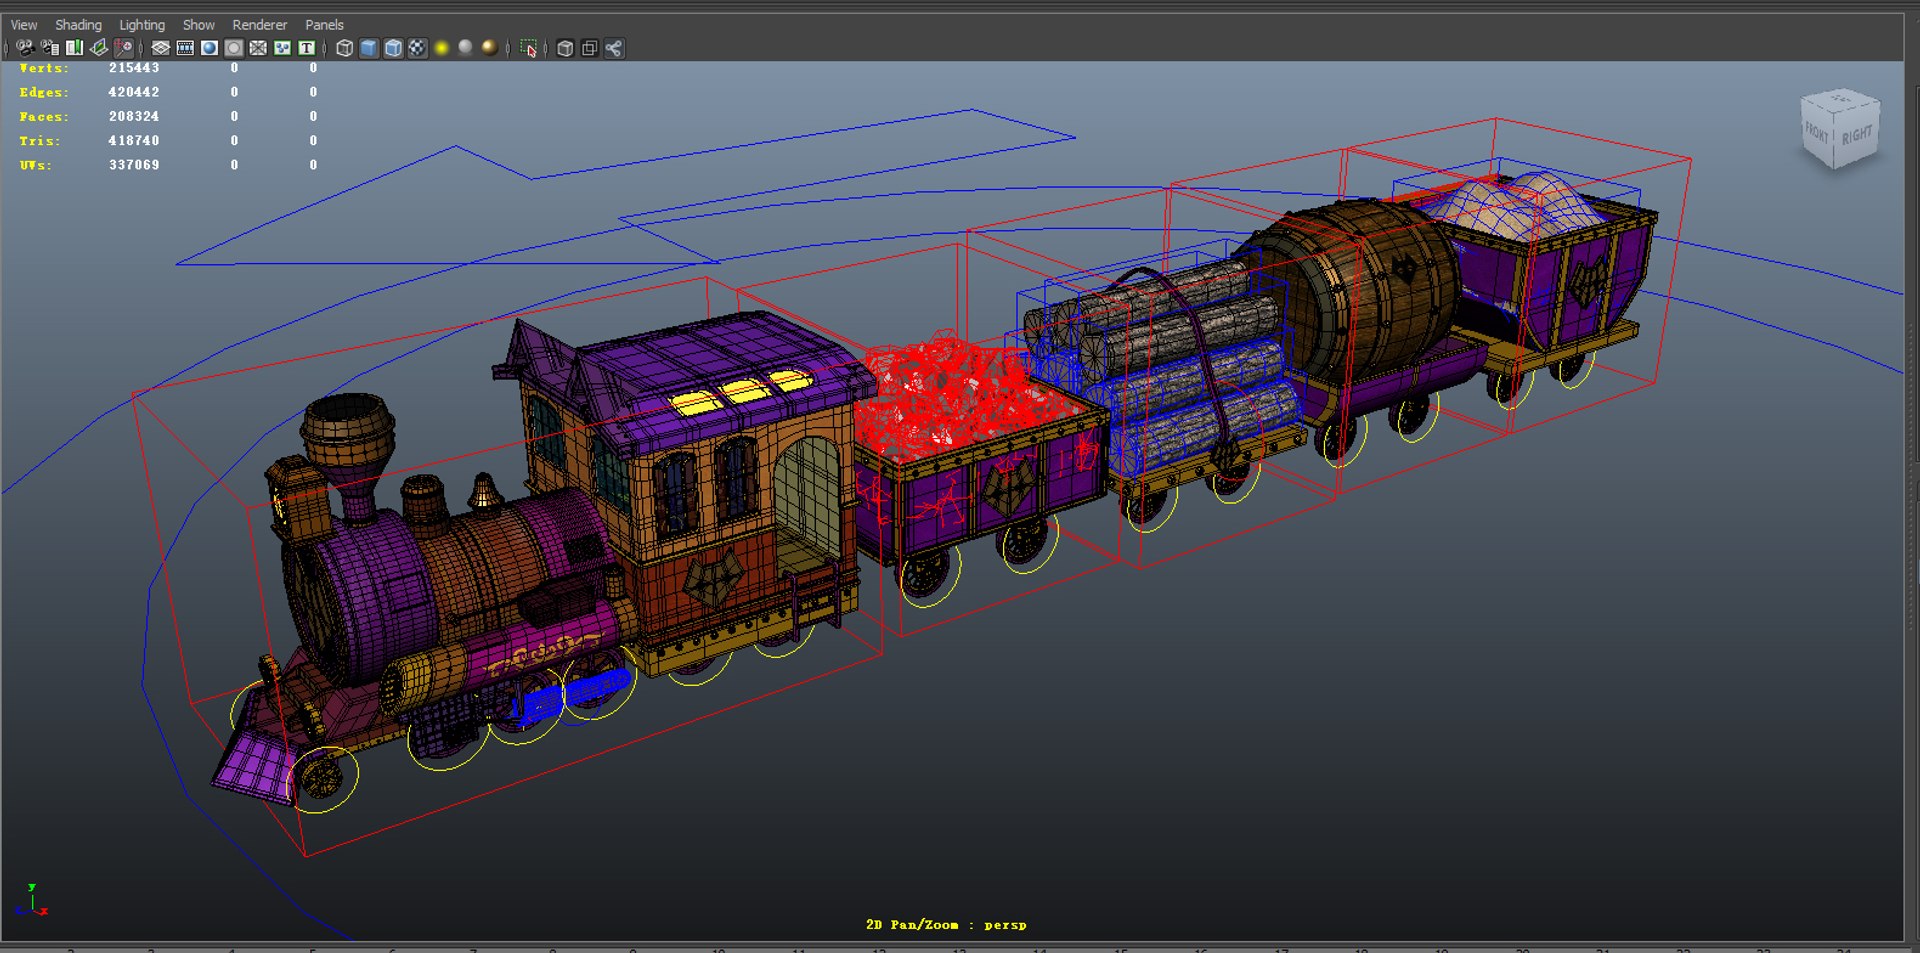
Task: Click the Edges value 420442
Action: pos(134,92)
